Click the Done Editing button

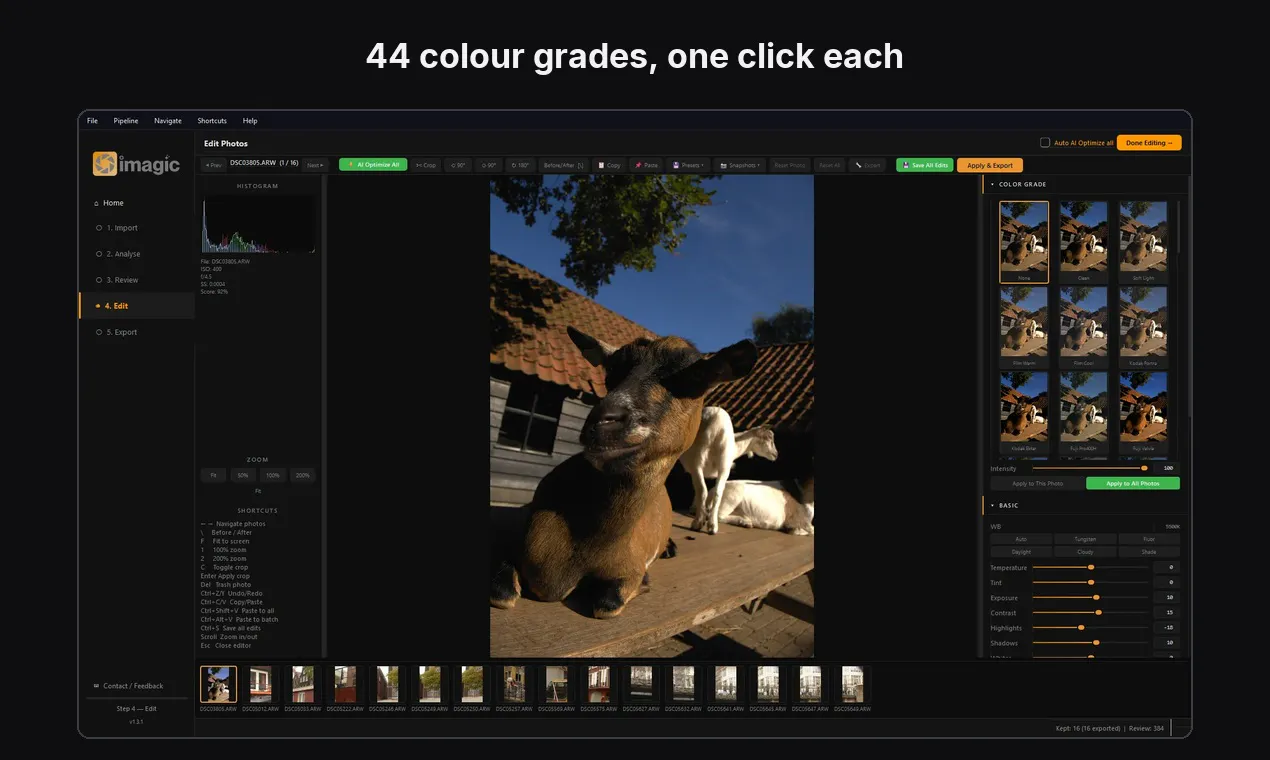click(x=1149, y=143)
